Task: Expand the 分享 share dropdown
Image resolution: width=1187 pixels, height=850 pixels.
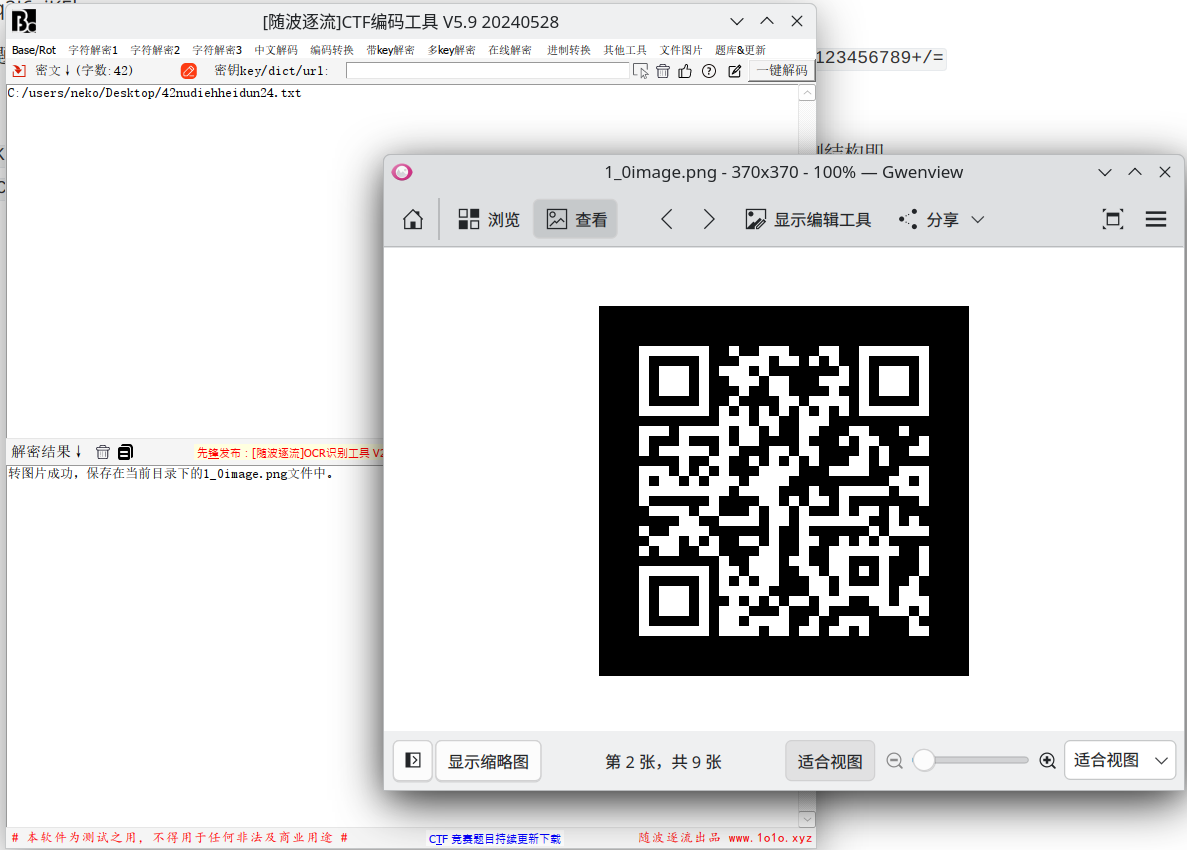Action: 942,220
